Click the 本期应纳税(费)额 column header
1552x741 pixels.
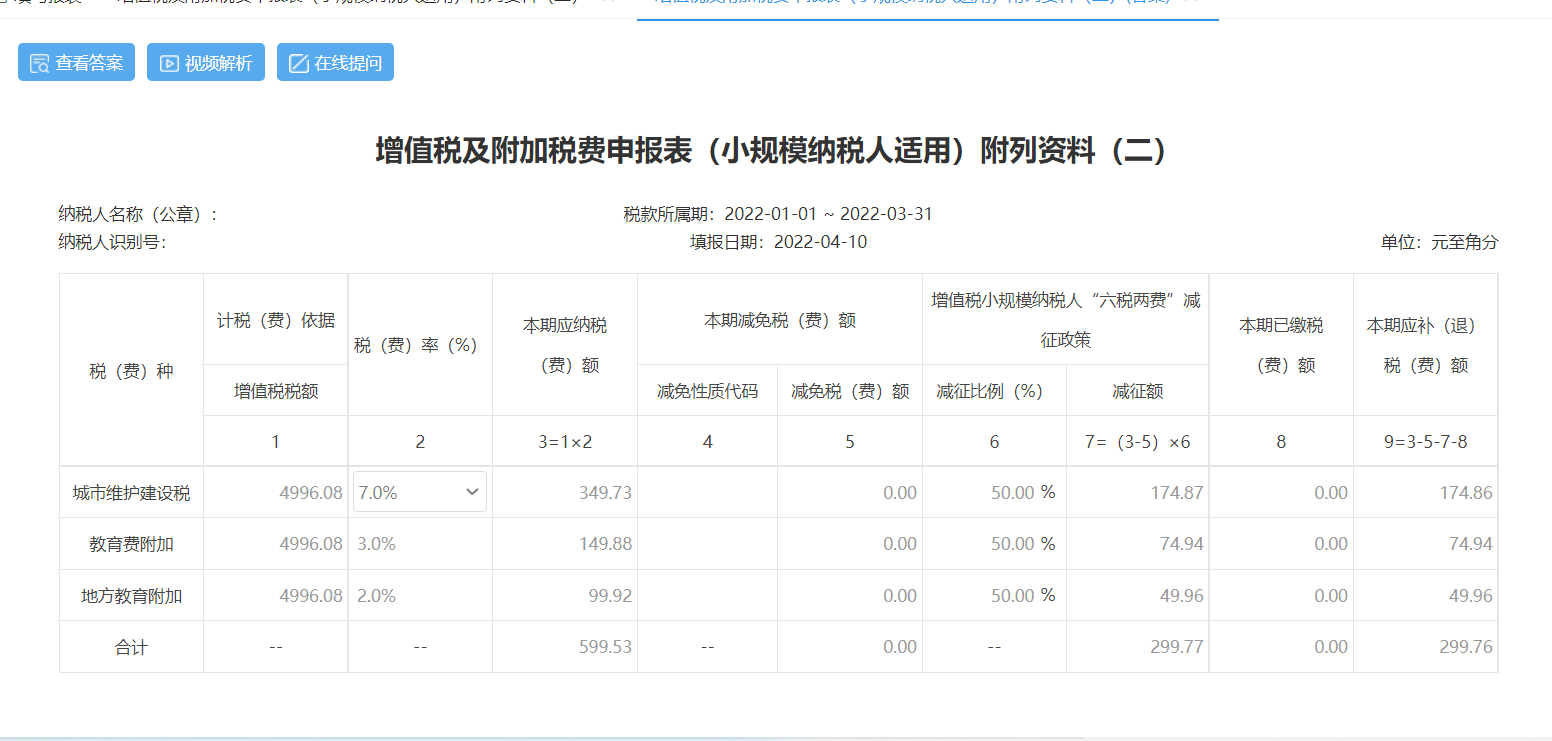pos(565,345)
